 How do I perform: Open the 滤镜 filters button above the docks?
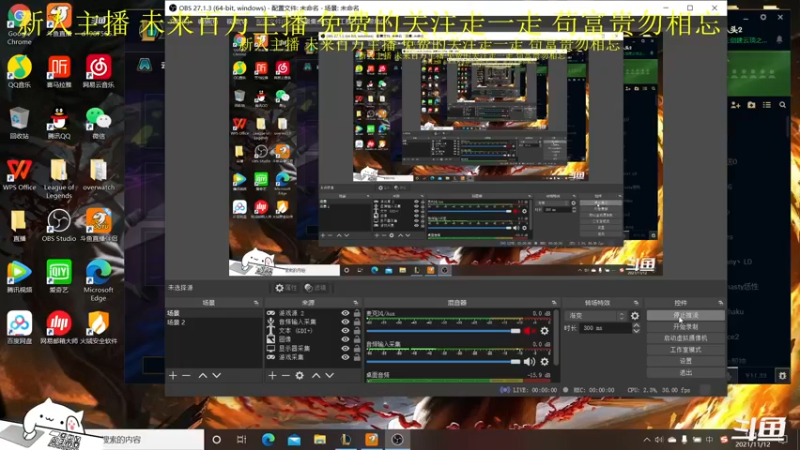[315, 288]
